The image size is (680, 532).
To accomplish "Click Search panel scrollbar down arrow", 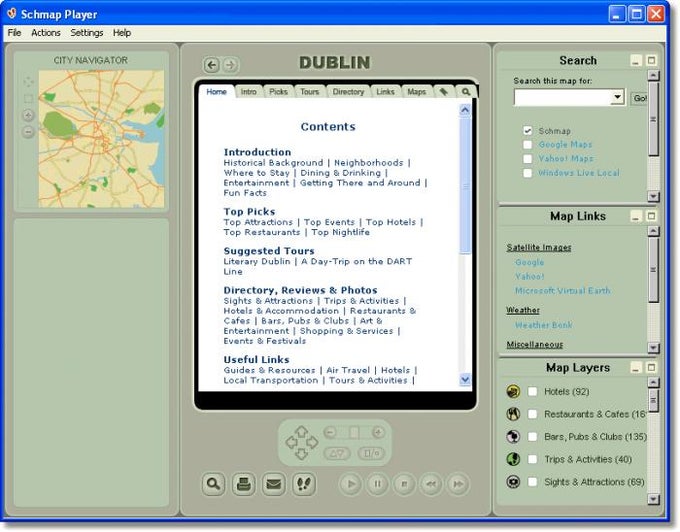I will pos(653,196).
